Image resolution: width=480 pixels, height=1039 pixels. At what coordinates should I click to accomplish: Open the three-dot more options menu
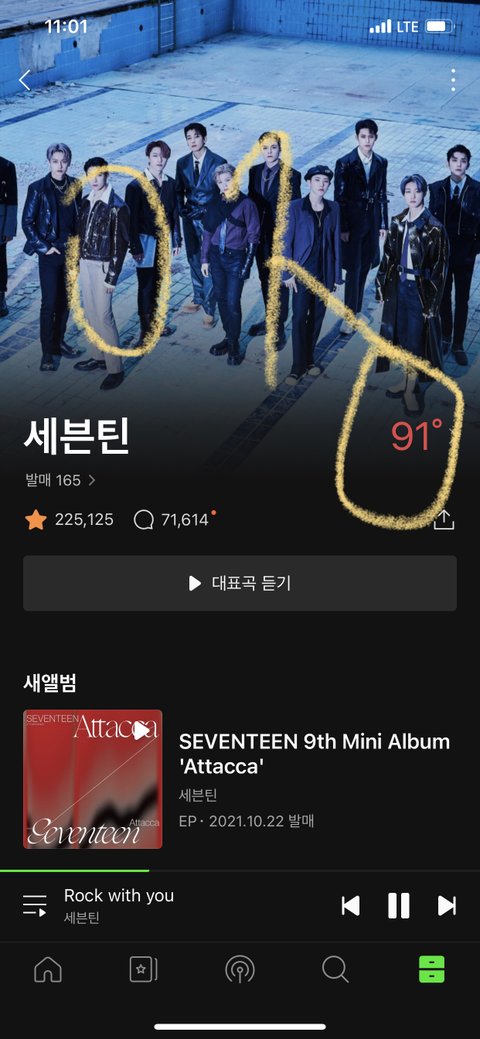(x=453, y=80)
